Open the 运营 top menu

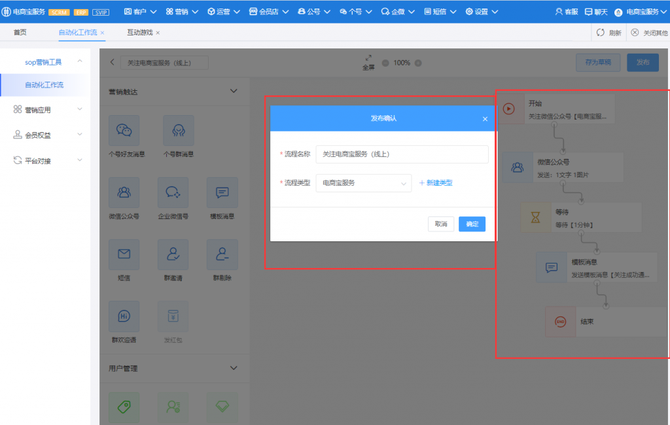pos(223,12)
